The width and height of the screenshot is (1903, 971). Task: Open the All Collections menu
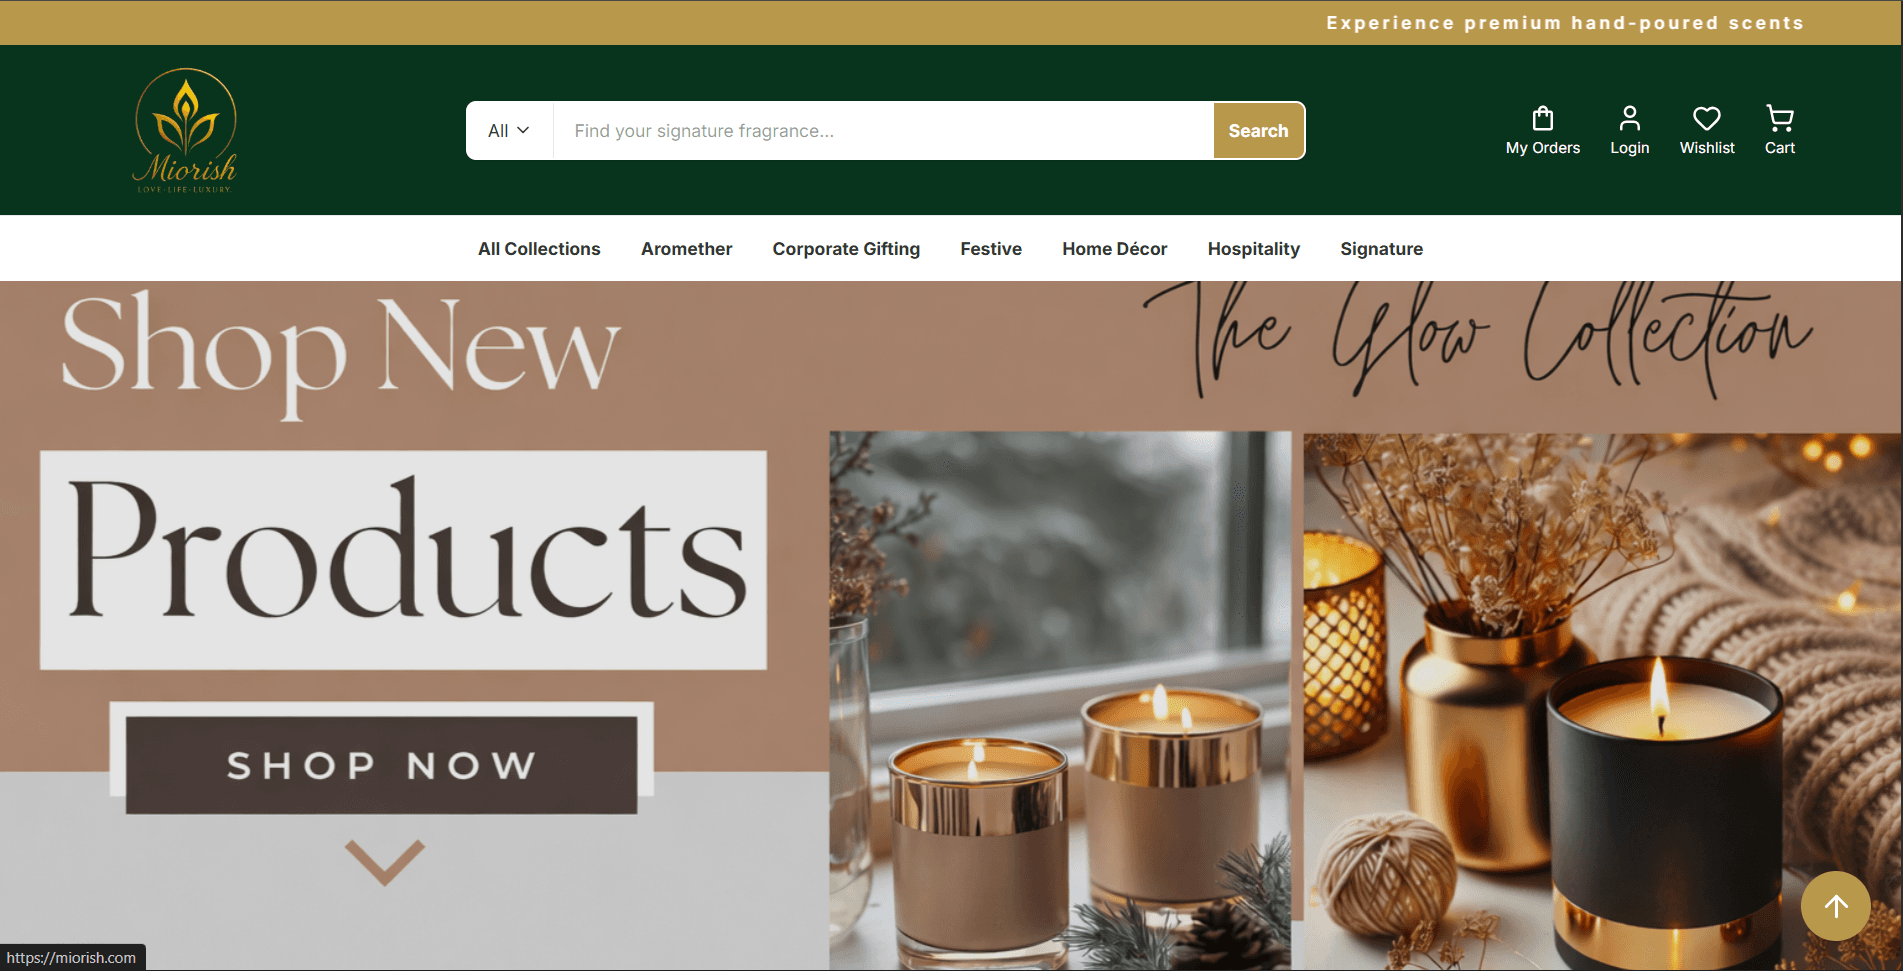pos(539,249)
